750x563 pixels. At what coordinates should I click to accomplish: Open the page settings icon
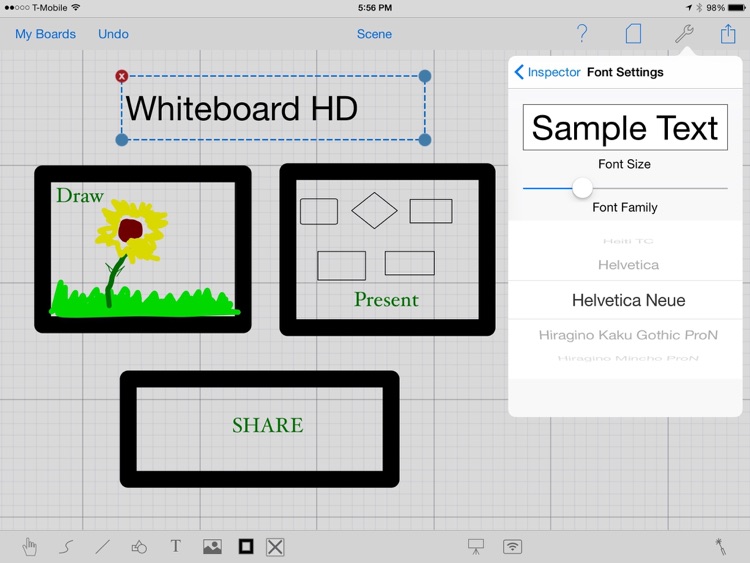click(x=633, y=34)
